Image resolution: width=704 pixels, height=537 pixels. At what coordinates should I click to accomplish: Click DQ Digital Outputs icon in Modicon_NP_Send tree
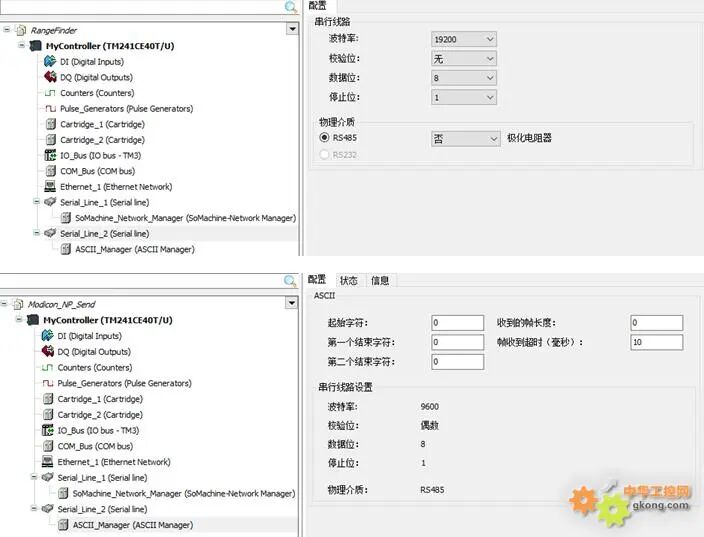tap(47, 351)
